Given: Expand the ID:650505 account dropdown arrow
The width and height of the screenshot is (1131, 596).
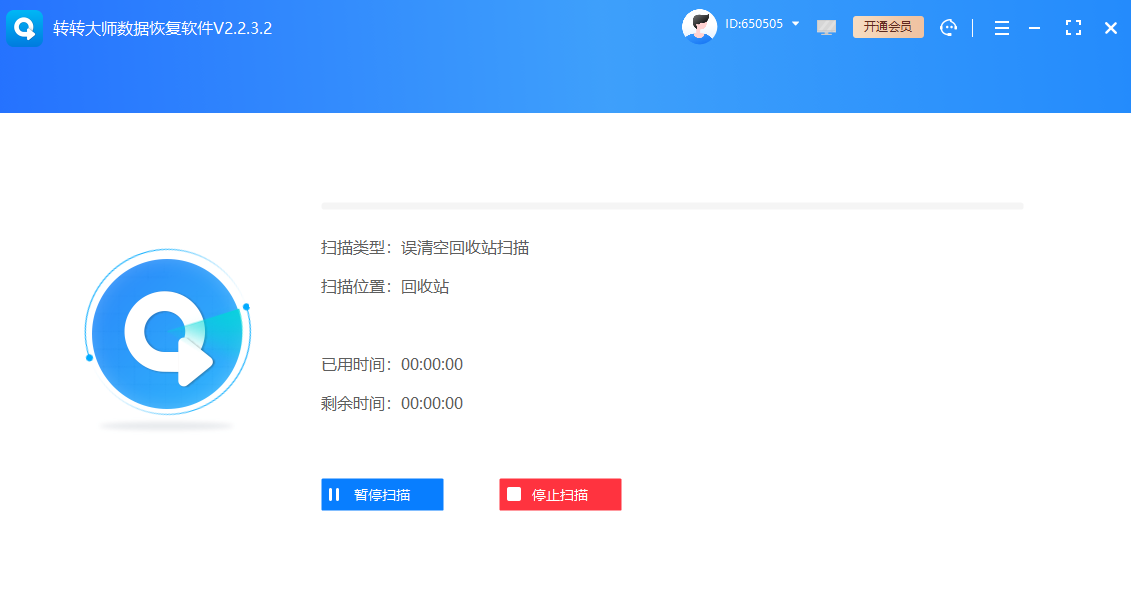Looking at the screenshot, I should 795,24.
